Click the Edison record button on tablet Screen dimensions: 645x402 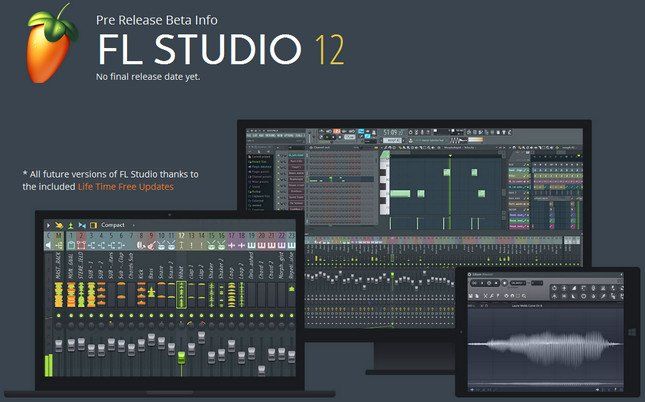pyautogui.click(x=504, y=283)
